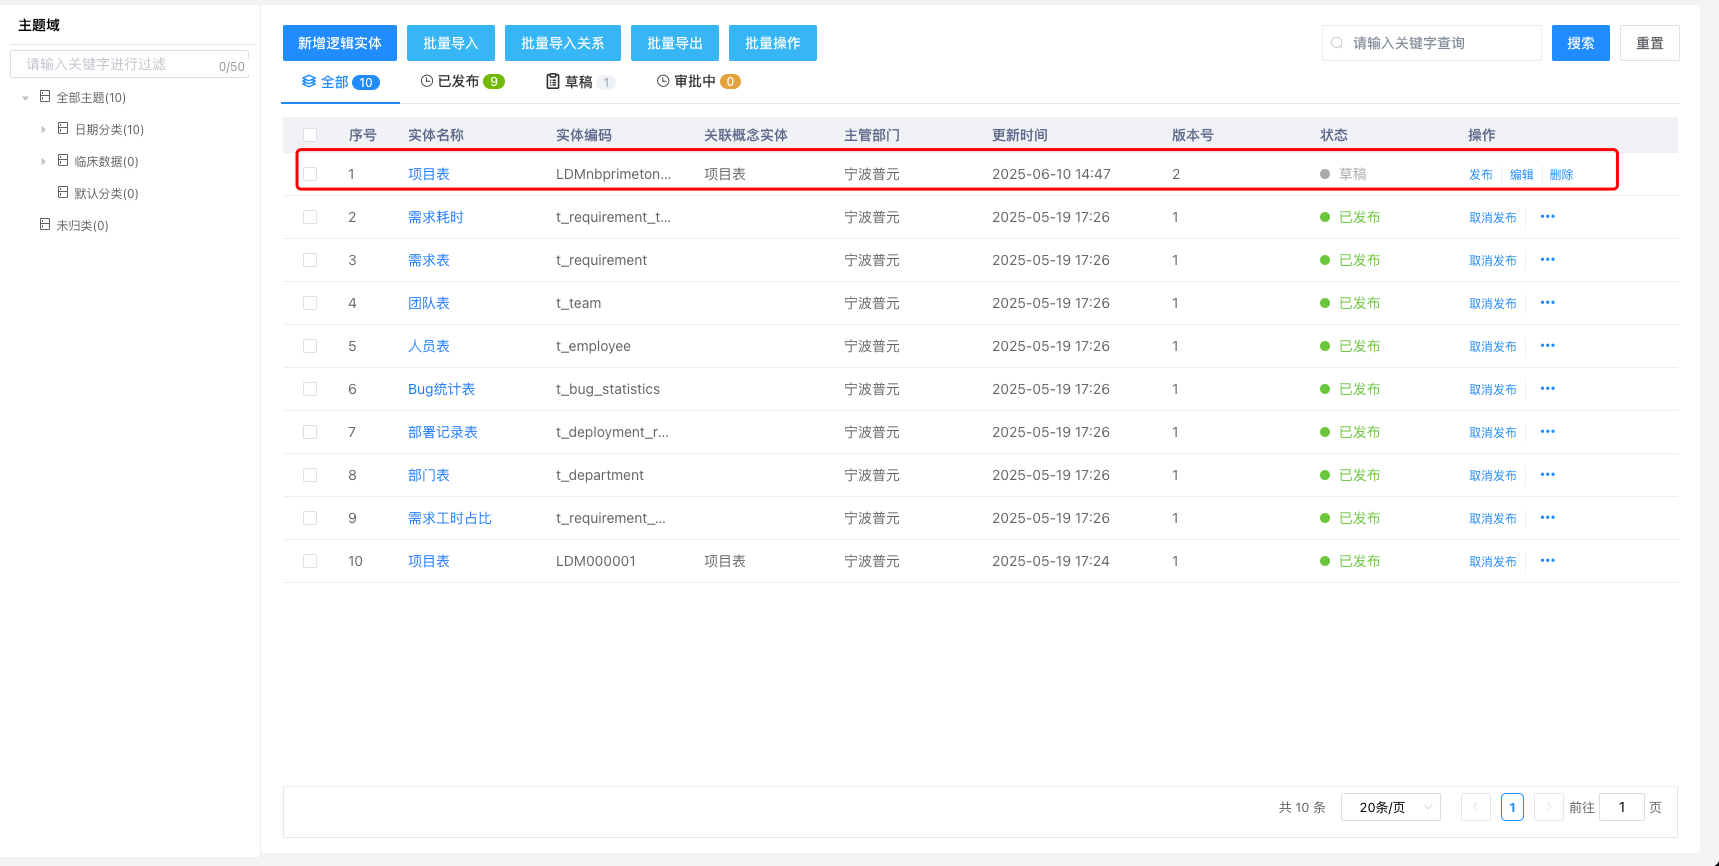This screenshot has height=866, width=1719.
Task: Click the more-actions ellipsis for 需求耗时 row
Action: coord(1547,217)
